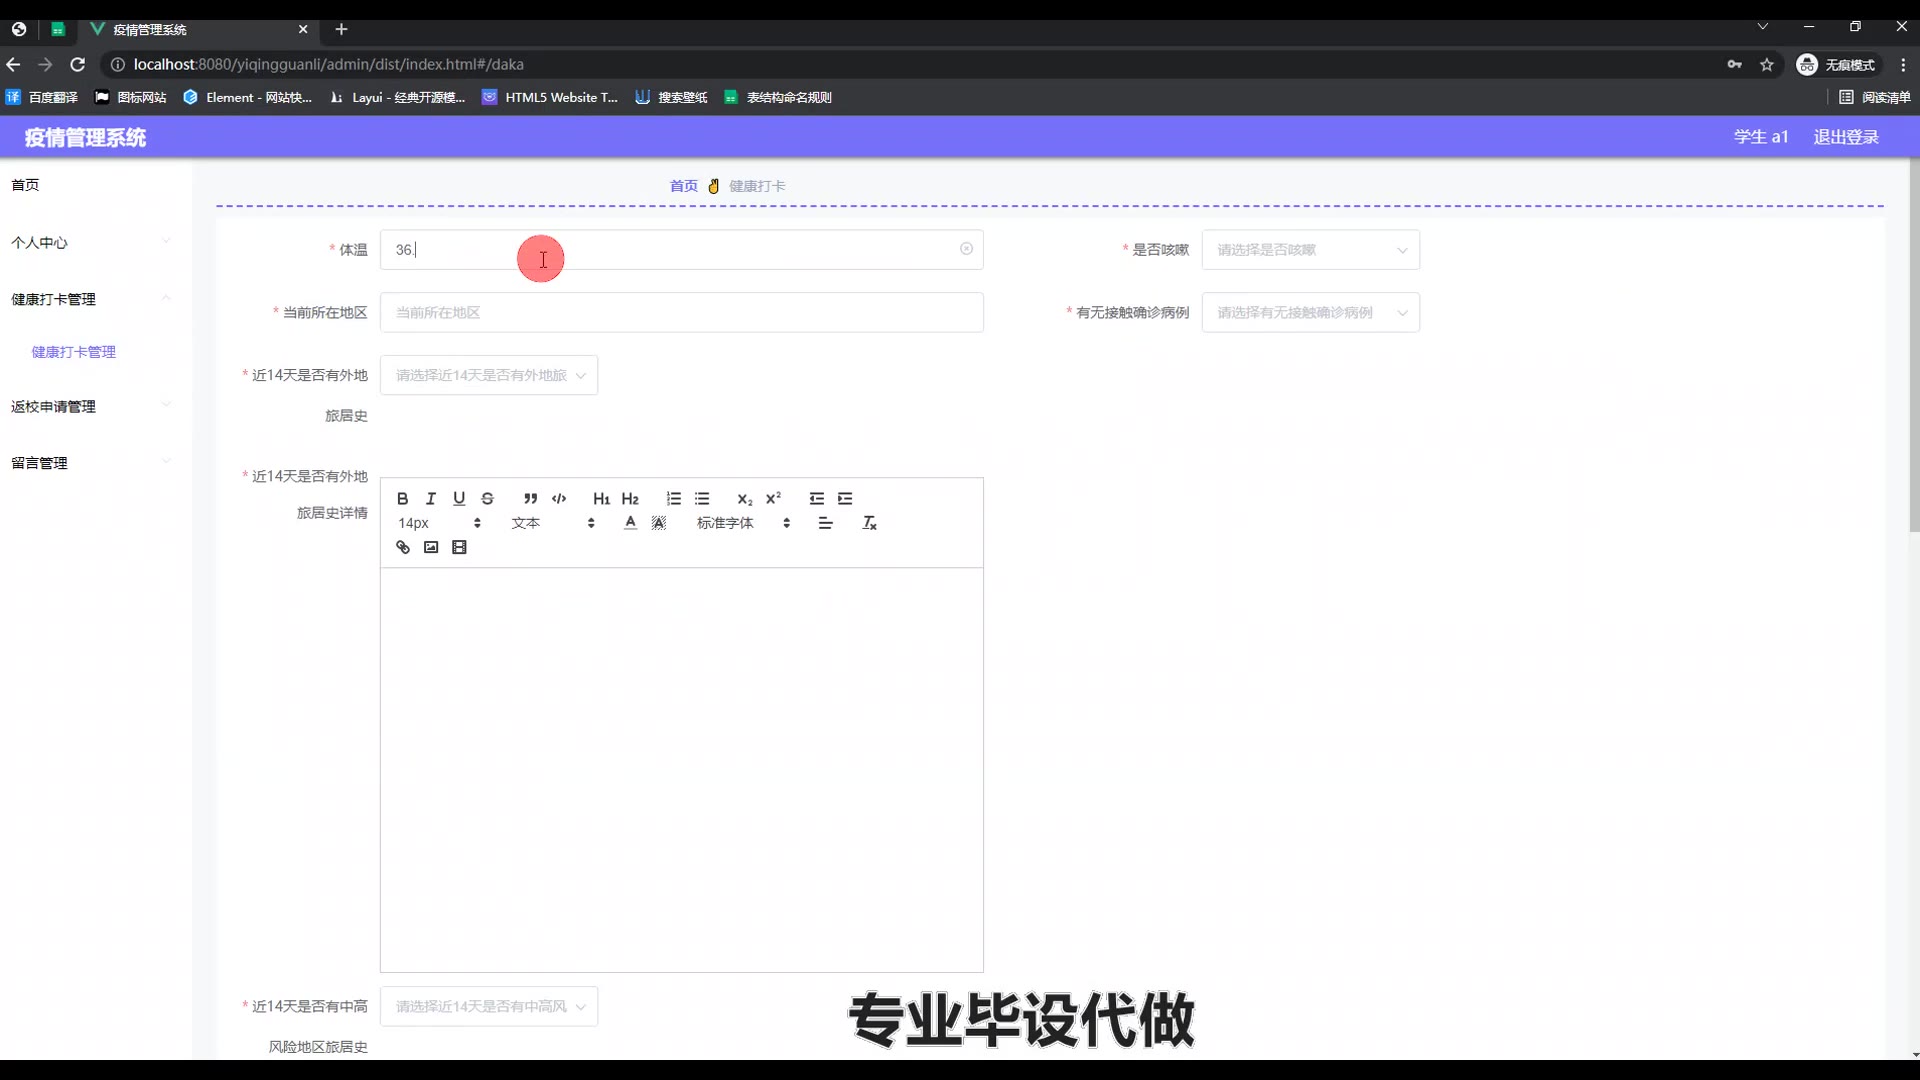Apply Heading 1 style
This screenshot has width=1920, height=1080.
601,498
